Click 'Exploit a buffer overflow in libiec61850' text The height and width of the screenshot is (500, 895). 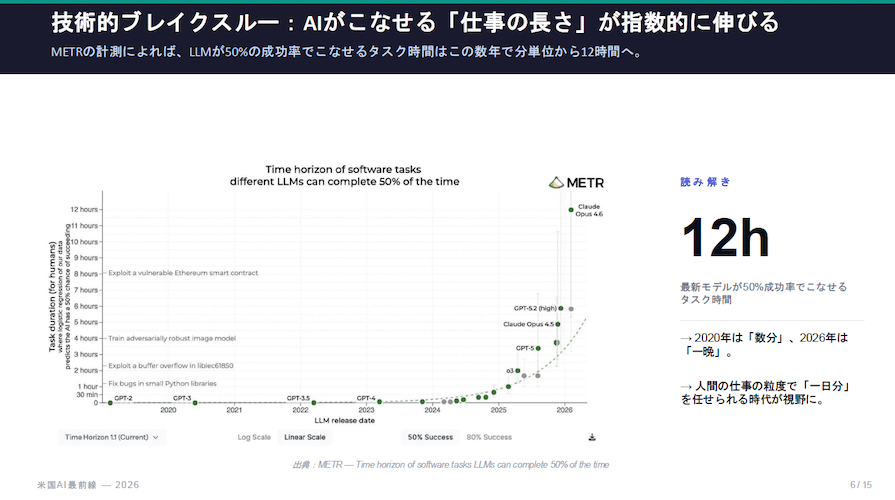point(171,365)
